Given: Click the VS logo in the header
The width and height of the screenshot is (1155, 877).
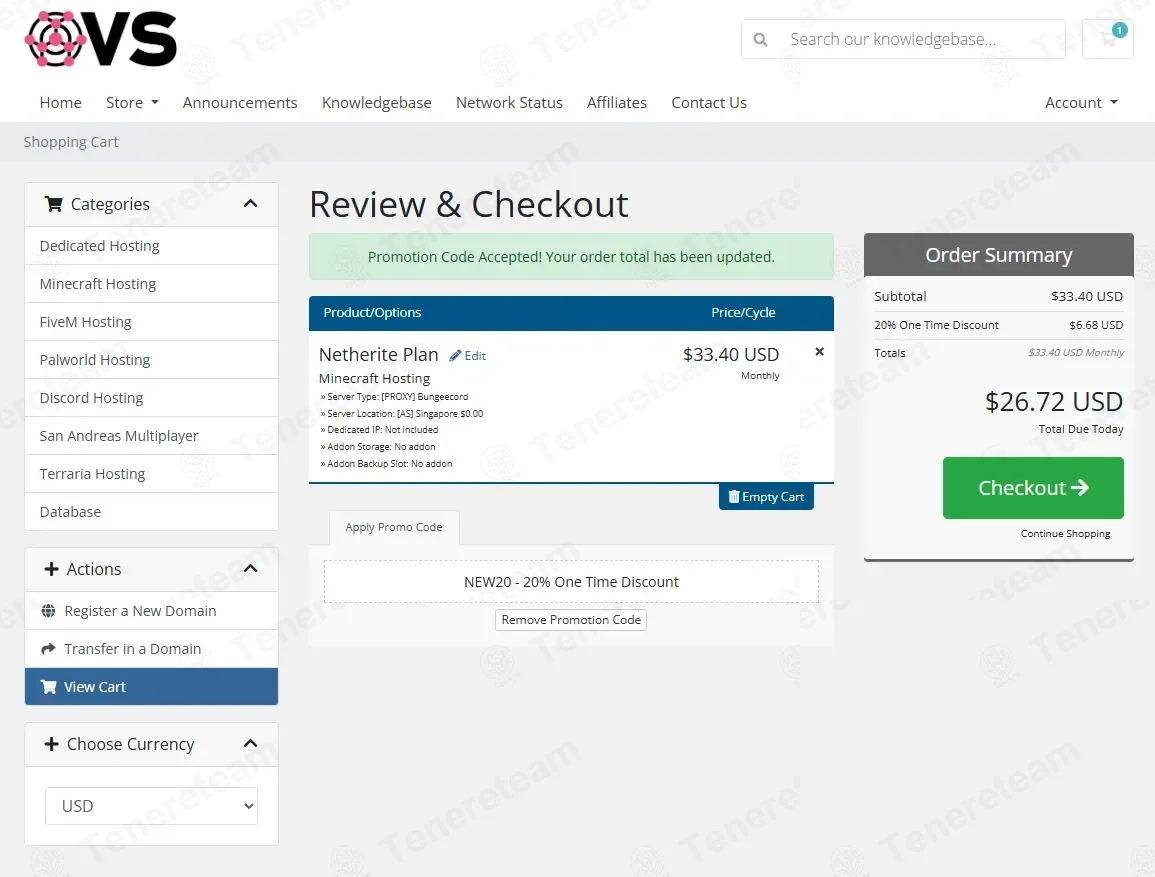Looking at the screenshot, I should [100, 39].
